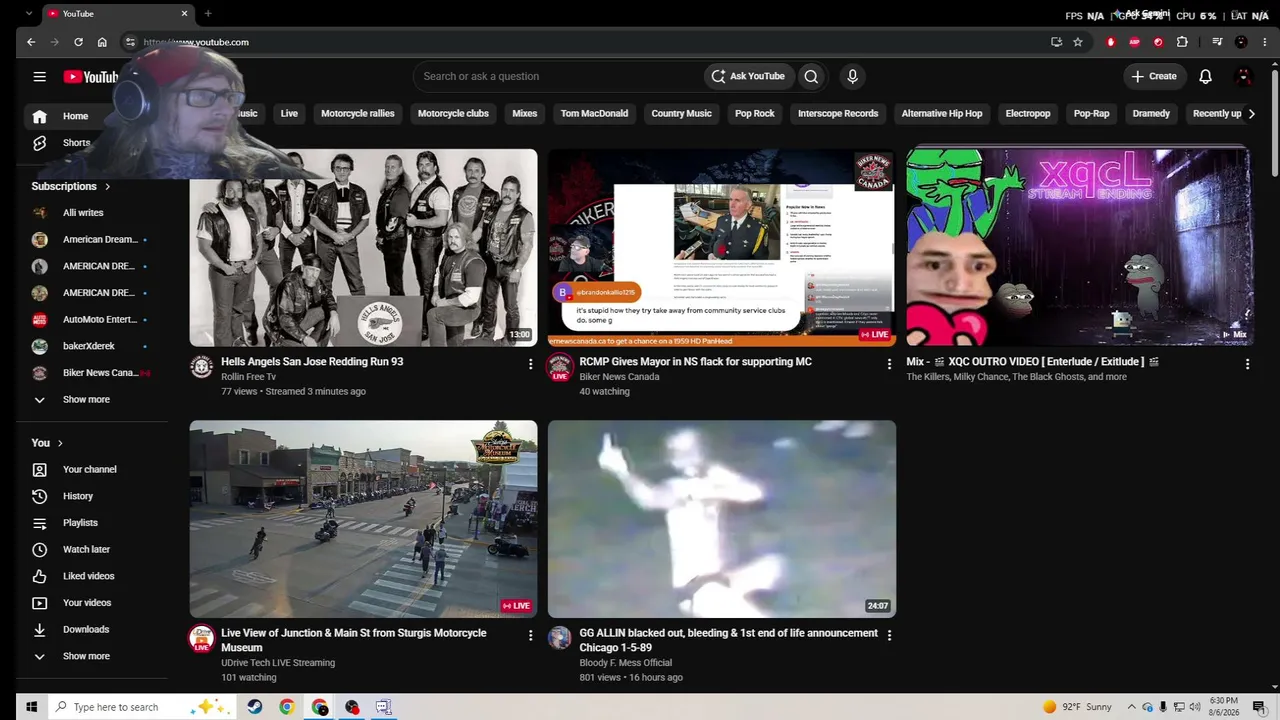Open the browser media controls icon
This screenshot has height=720, width=1280.
[x=1217, y=42]
